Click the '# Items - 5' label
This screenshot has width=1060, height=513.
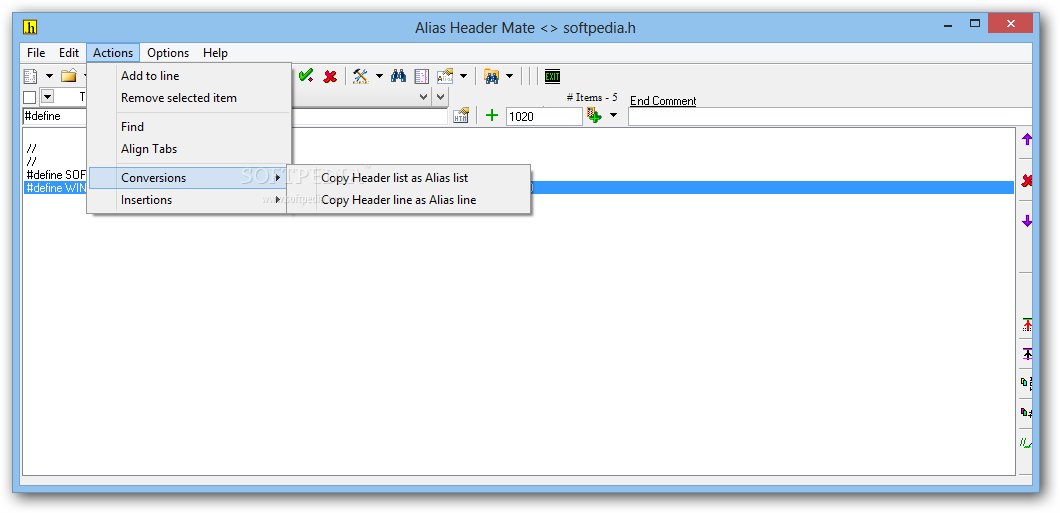[x=592, y=97]
